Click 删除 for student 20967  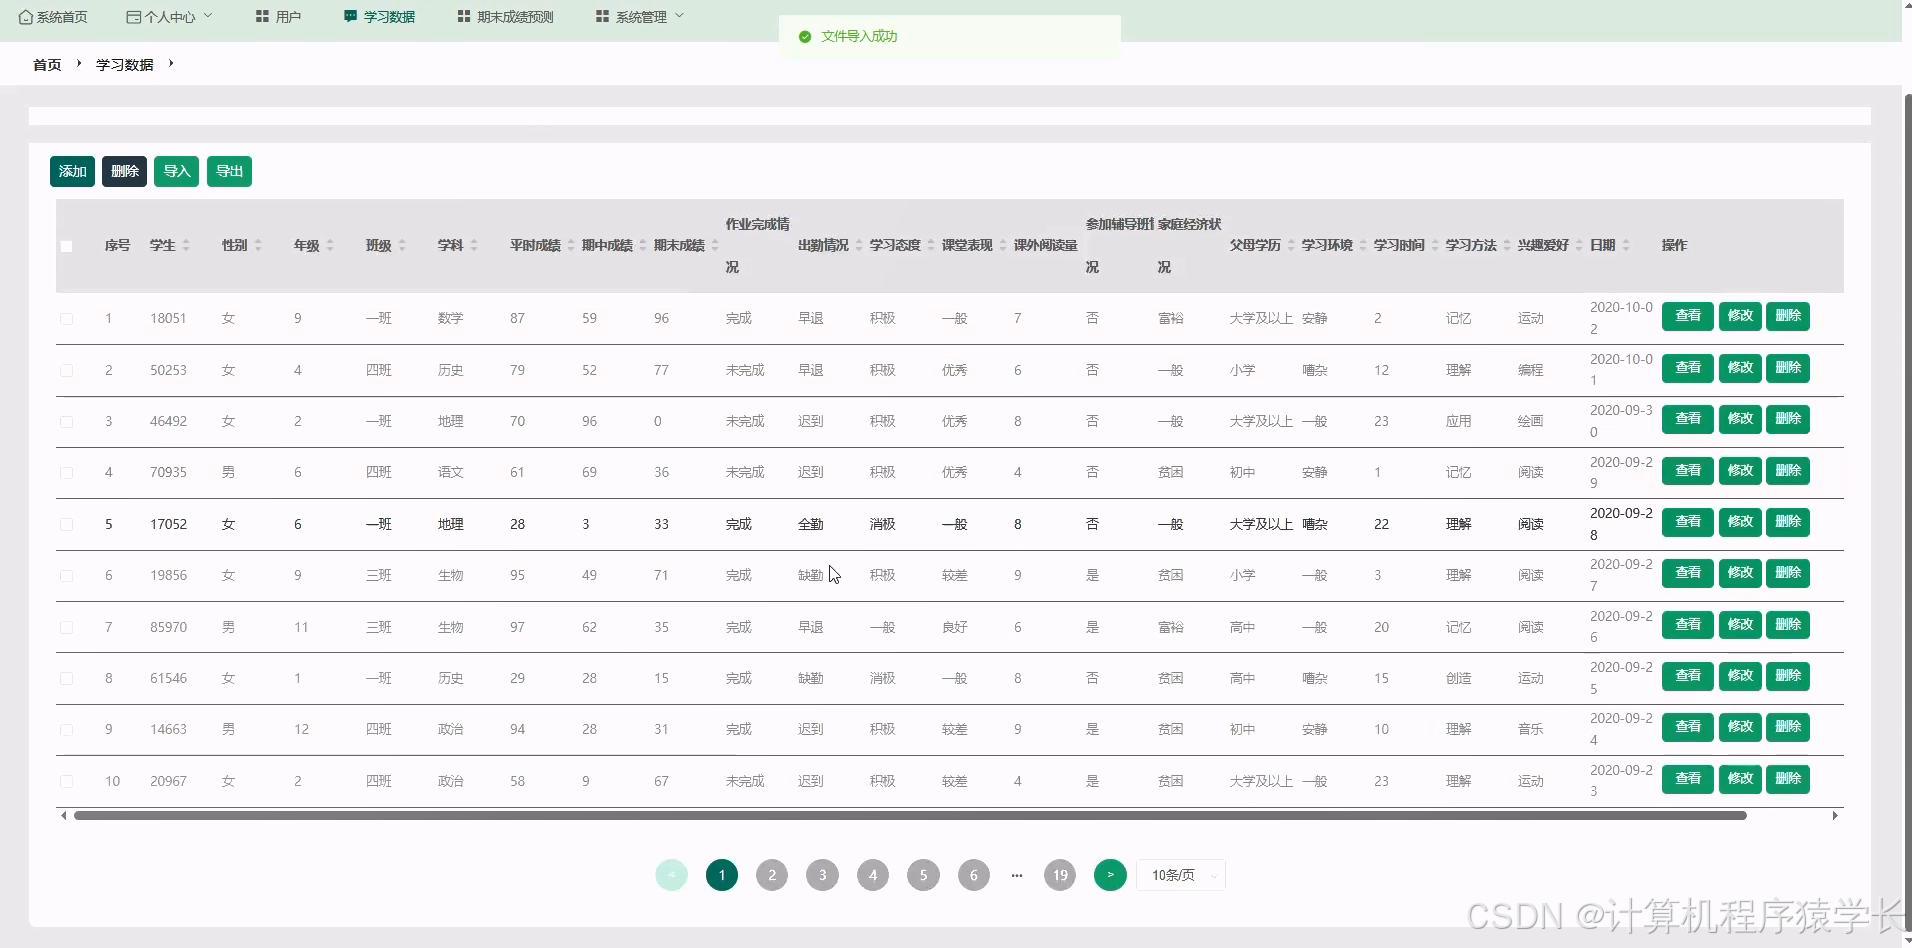(x=1788, y=779)
